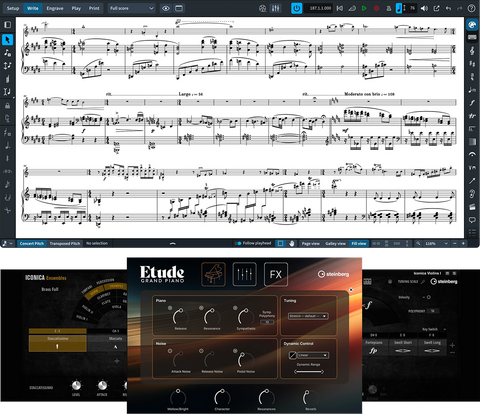
Task: Open the mixer sliders page in Etude
Action: click(245, 274)
